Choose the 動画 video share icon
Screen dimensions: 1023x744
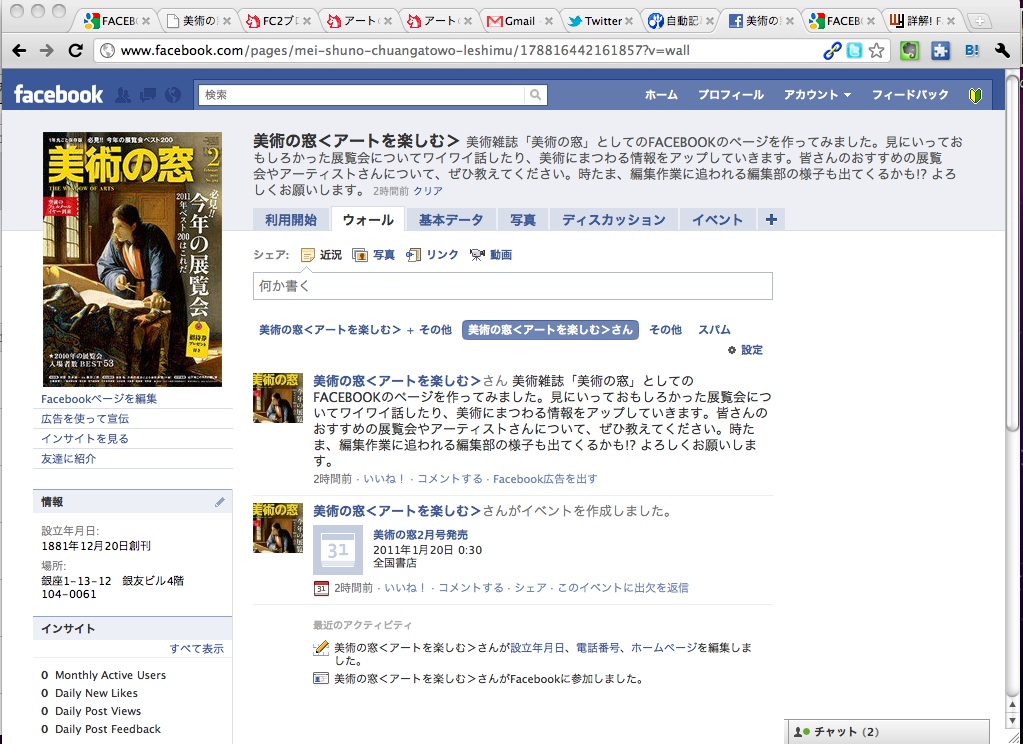477,255
